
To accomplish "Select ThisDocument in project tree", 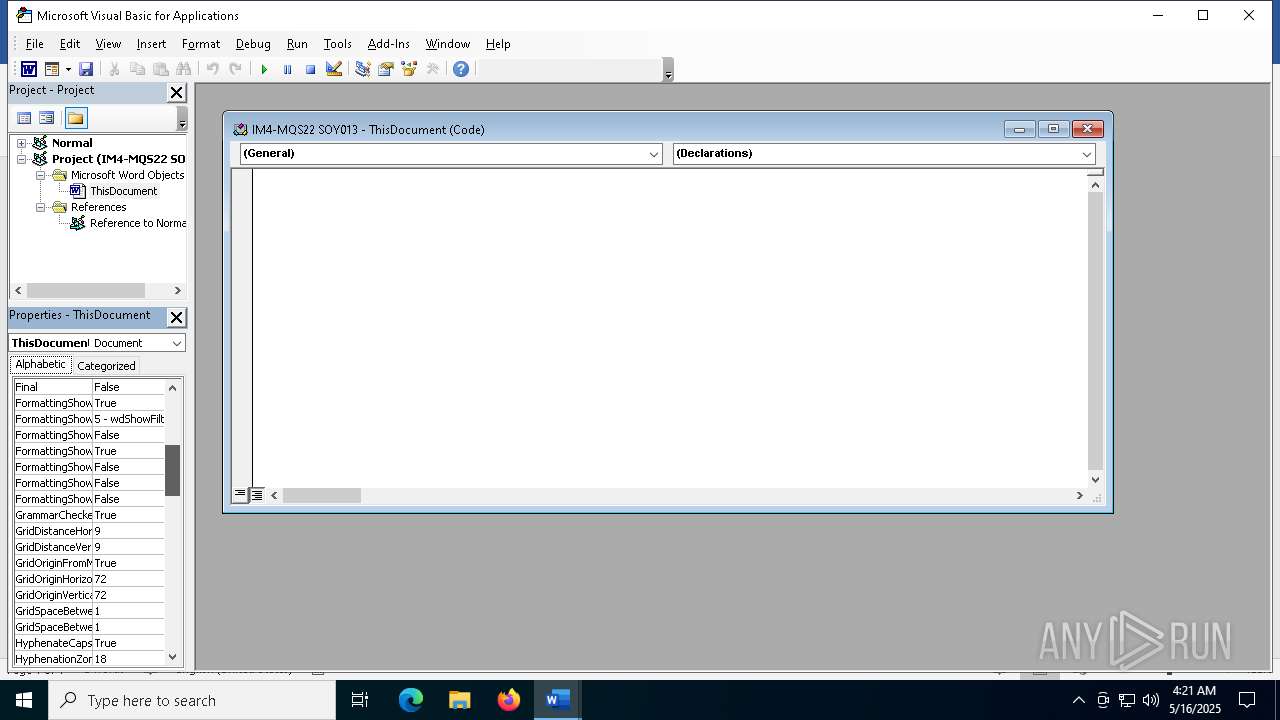I will tap(123, 191).
